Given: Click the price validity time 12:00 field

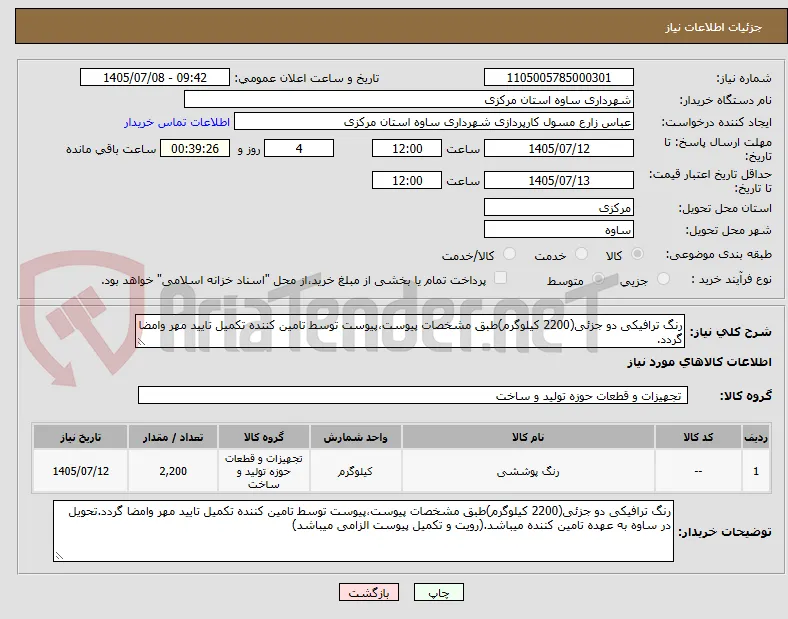Looking at the screenshot, I should pos(407,180).
